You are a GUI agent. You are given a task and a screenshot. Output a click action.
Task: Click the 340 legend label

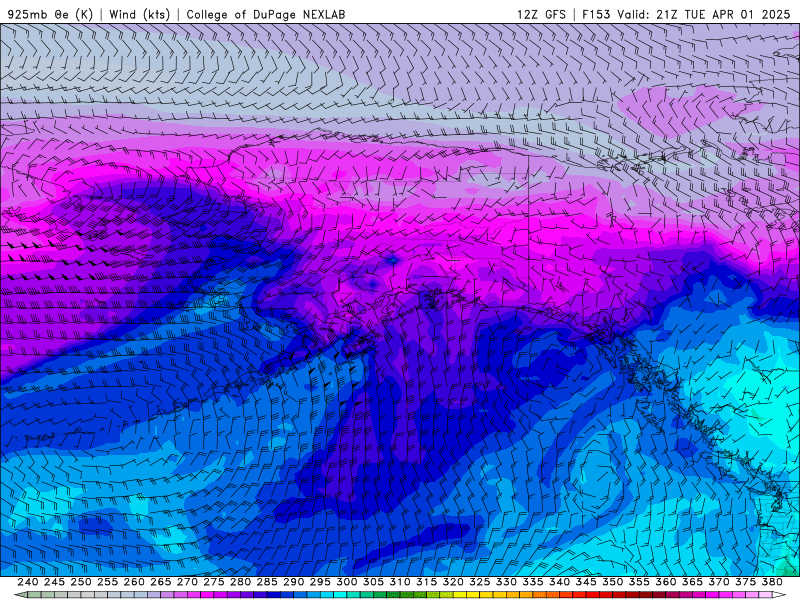(x=559, y=582)
